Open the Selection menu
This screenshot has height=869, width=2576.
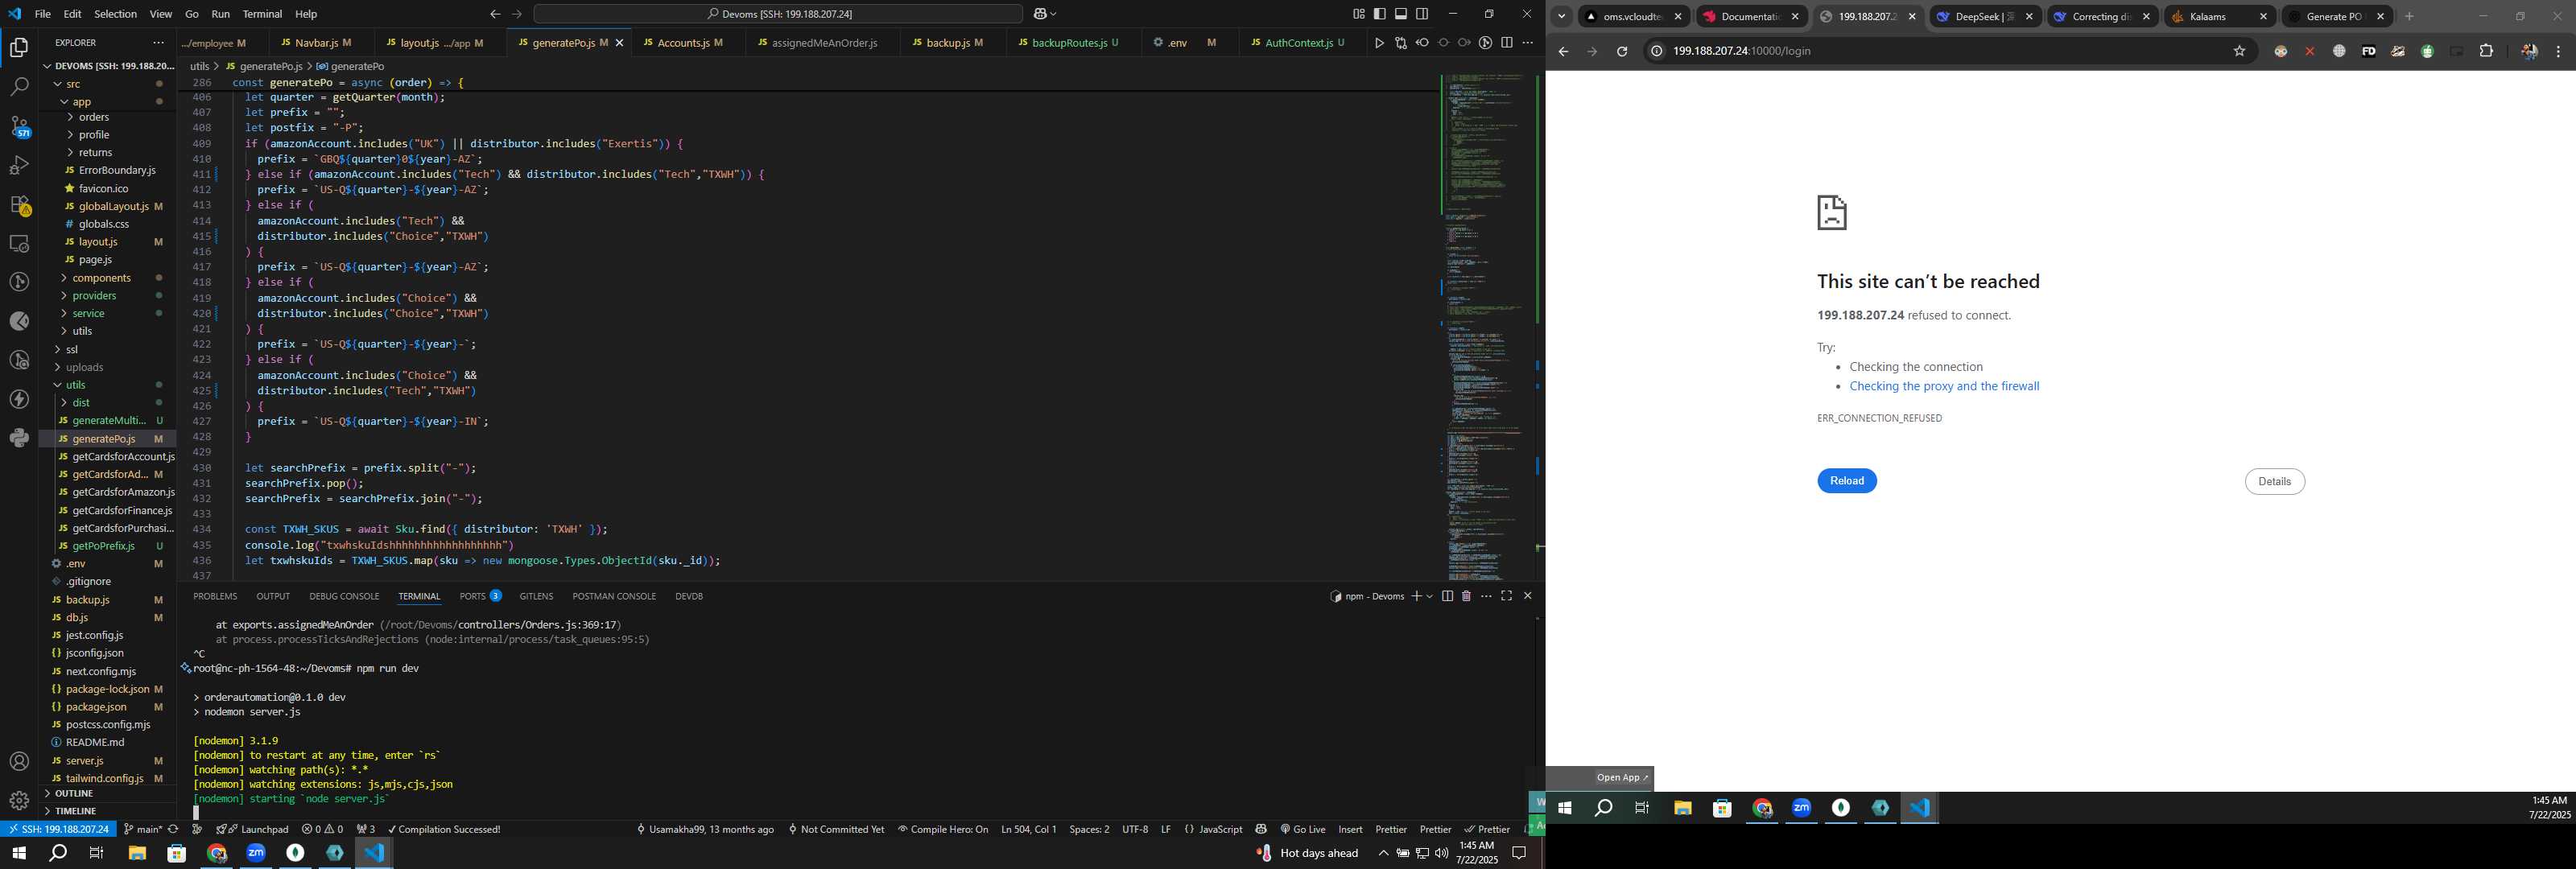click(115, 14)
